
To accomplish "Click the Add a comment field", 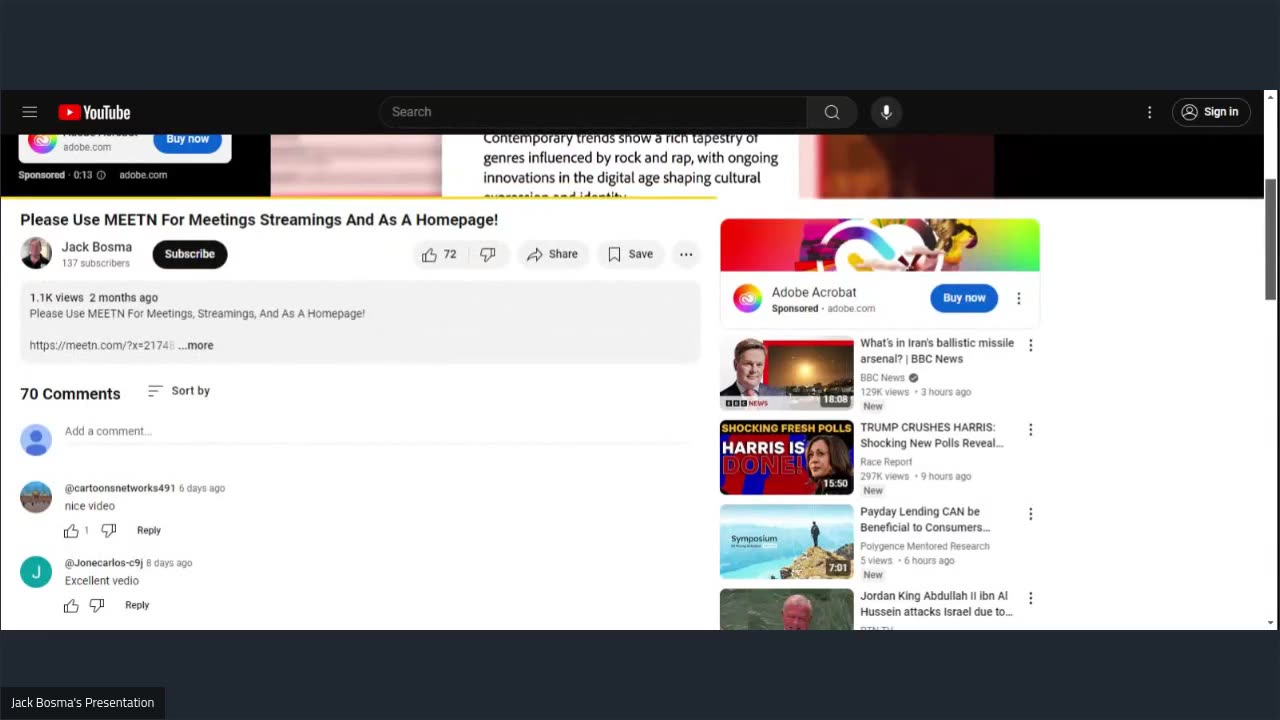I will click(x=376, y=431).
